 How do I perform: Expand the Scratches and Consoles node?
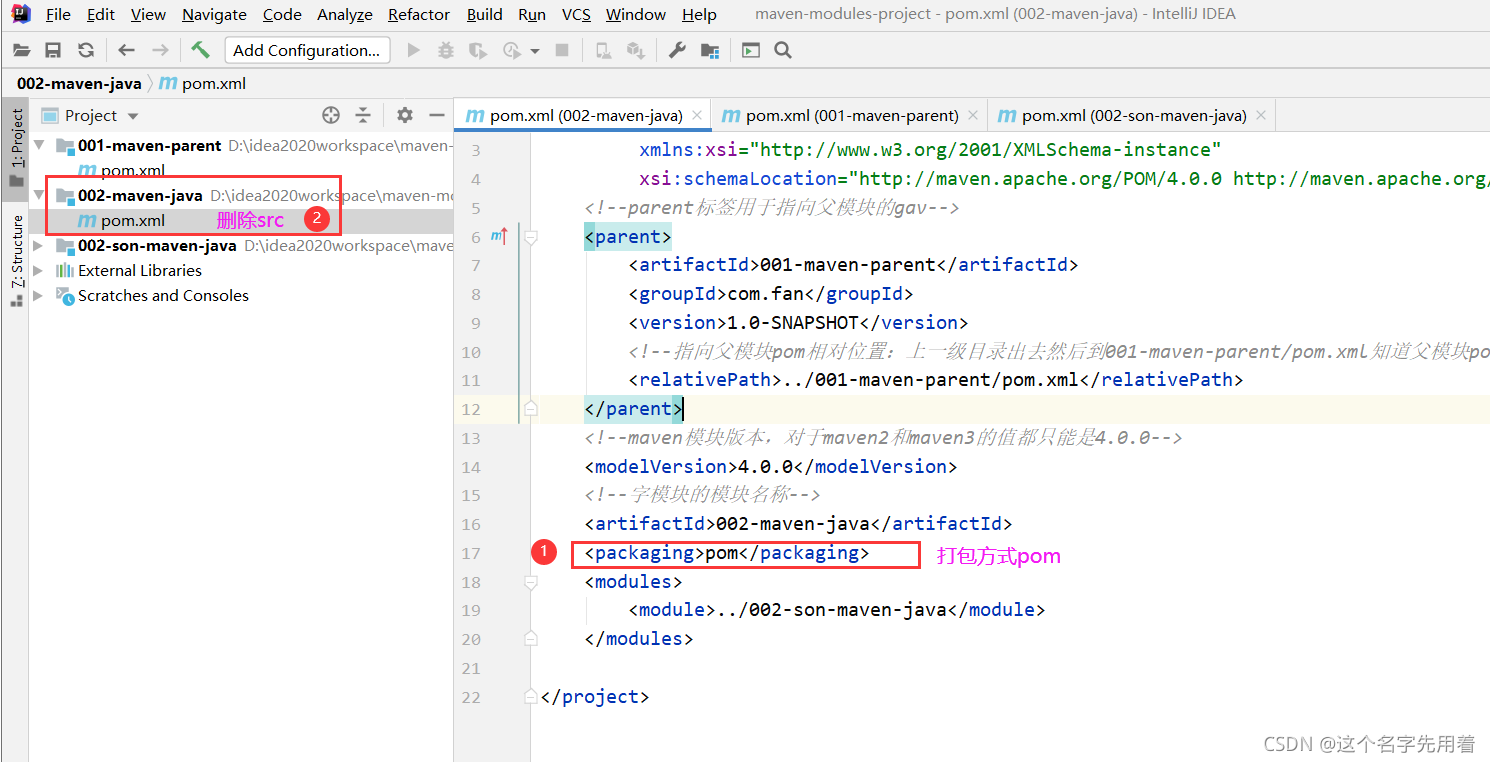[39, 295]
